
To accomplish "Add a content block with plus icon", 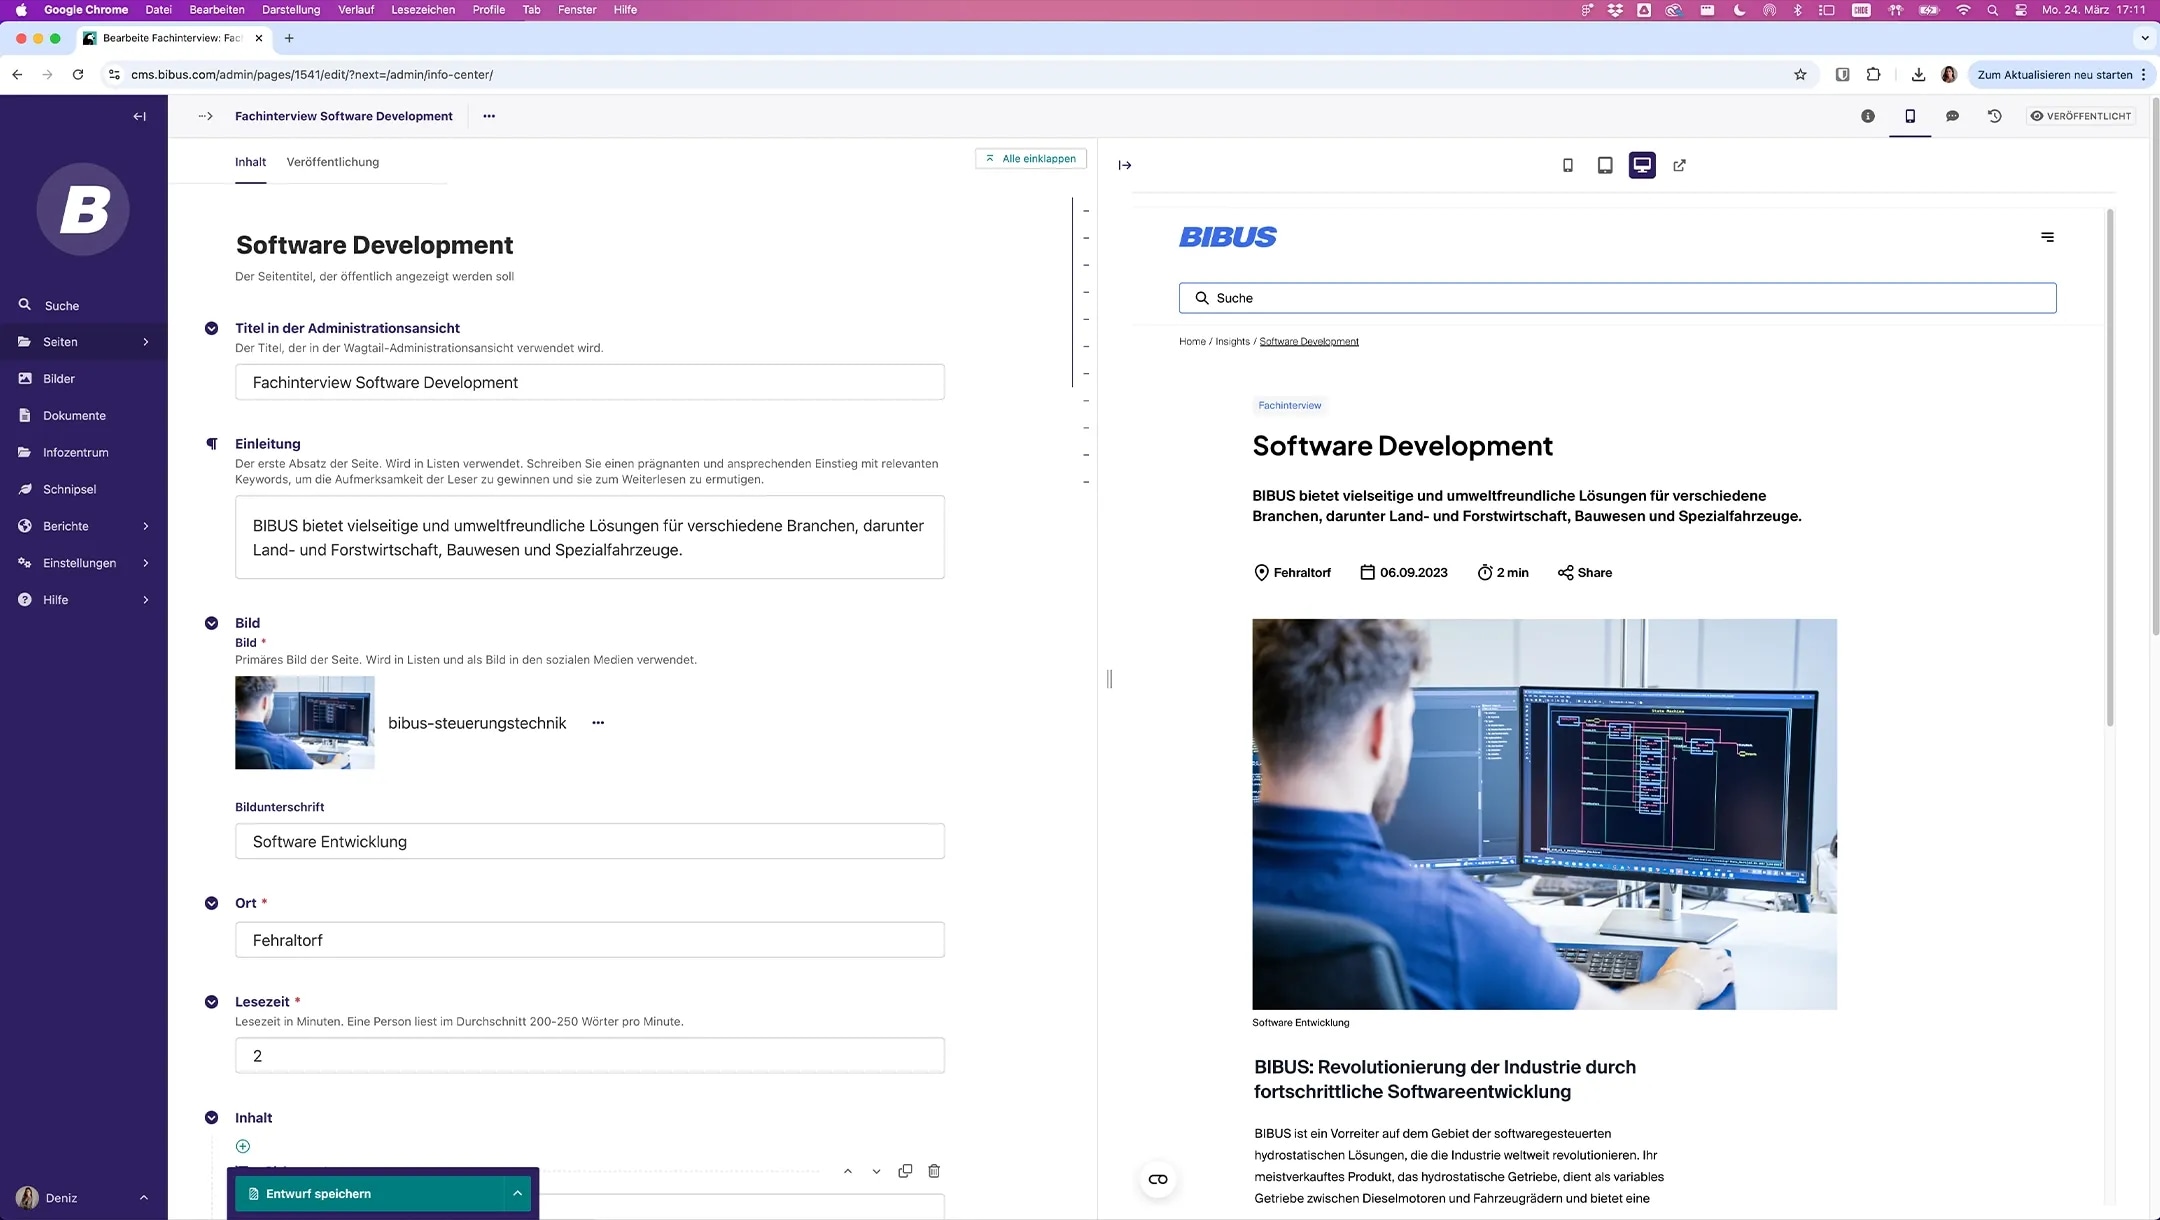I will point(243,1146).
